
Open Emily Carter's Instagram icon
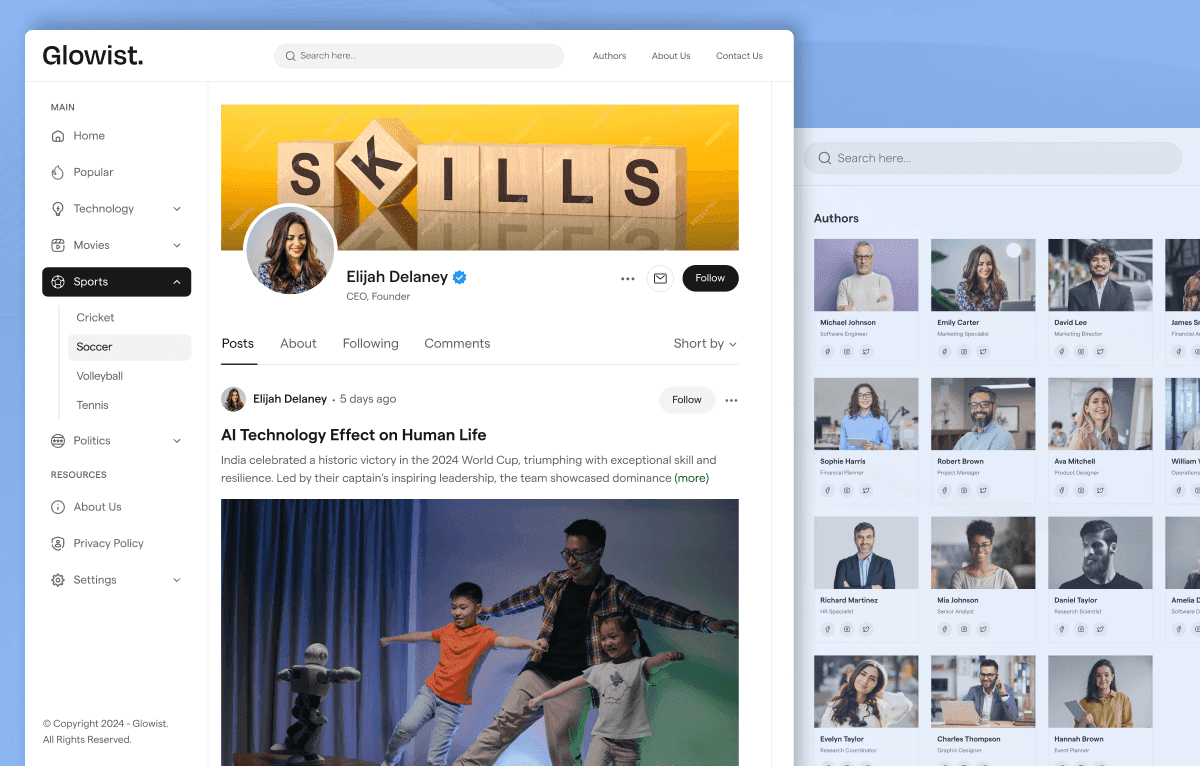click(964, 351)
